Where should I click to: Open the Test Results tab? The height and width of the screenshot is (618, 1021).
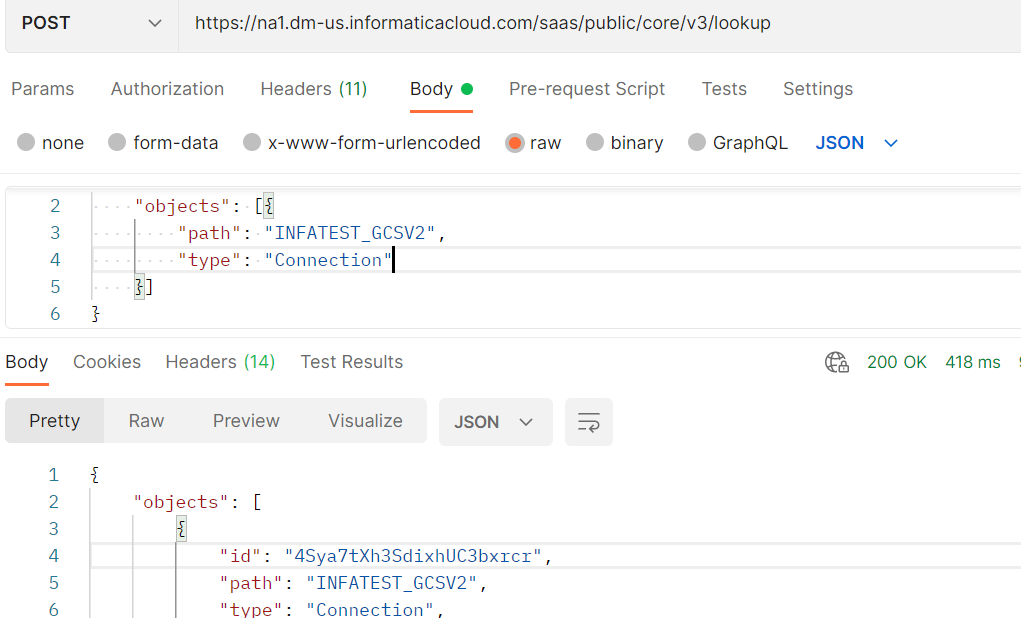[x=352, y=362]
